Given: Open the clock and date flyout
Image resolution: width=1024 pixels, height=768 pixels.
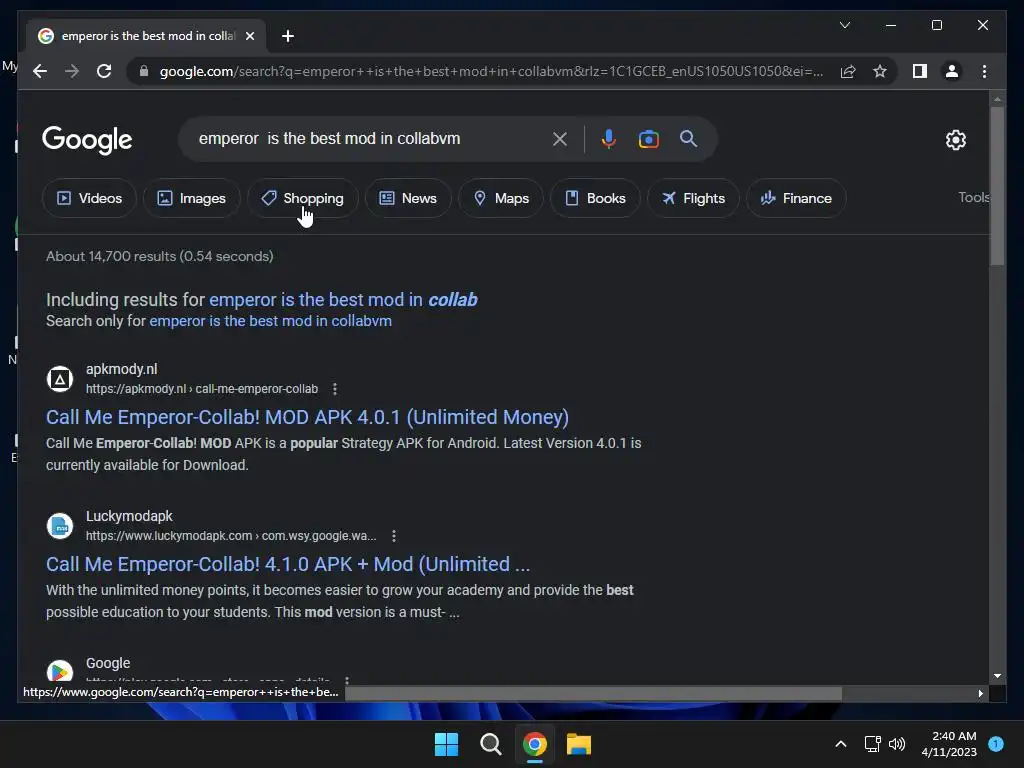Looking at the screenshot, I should 949,744.
